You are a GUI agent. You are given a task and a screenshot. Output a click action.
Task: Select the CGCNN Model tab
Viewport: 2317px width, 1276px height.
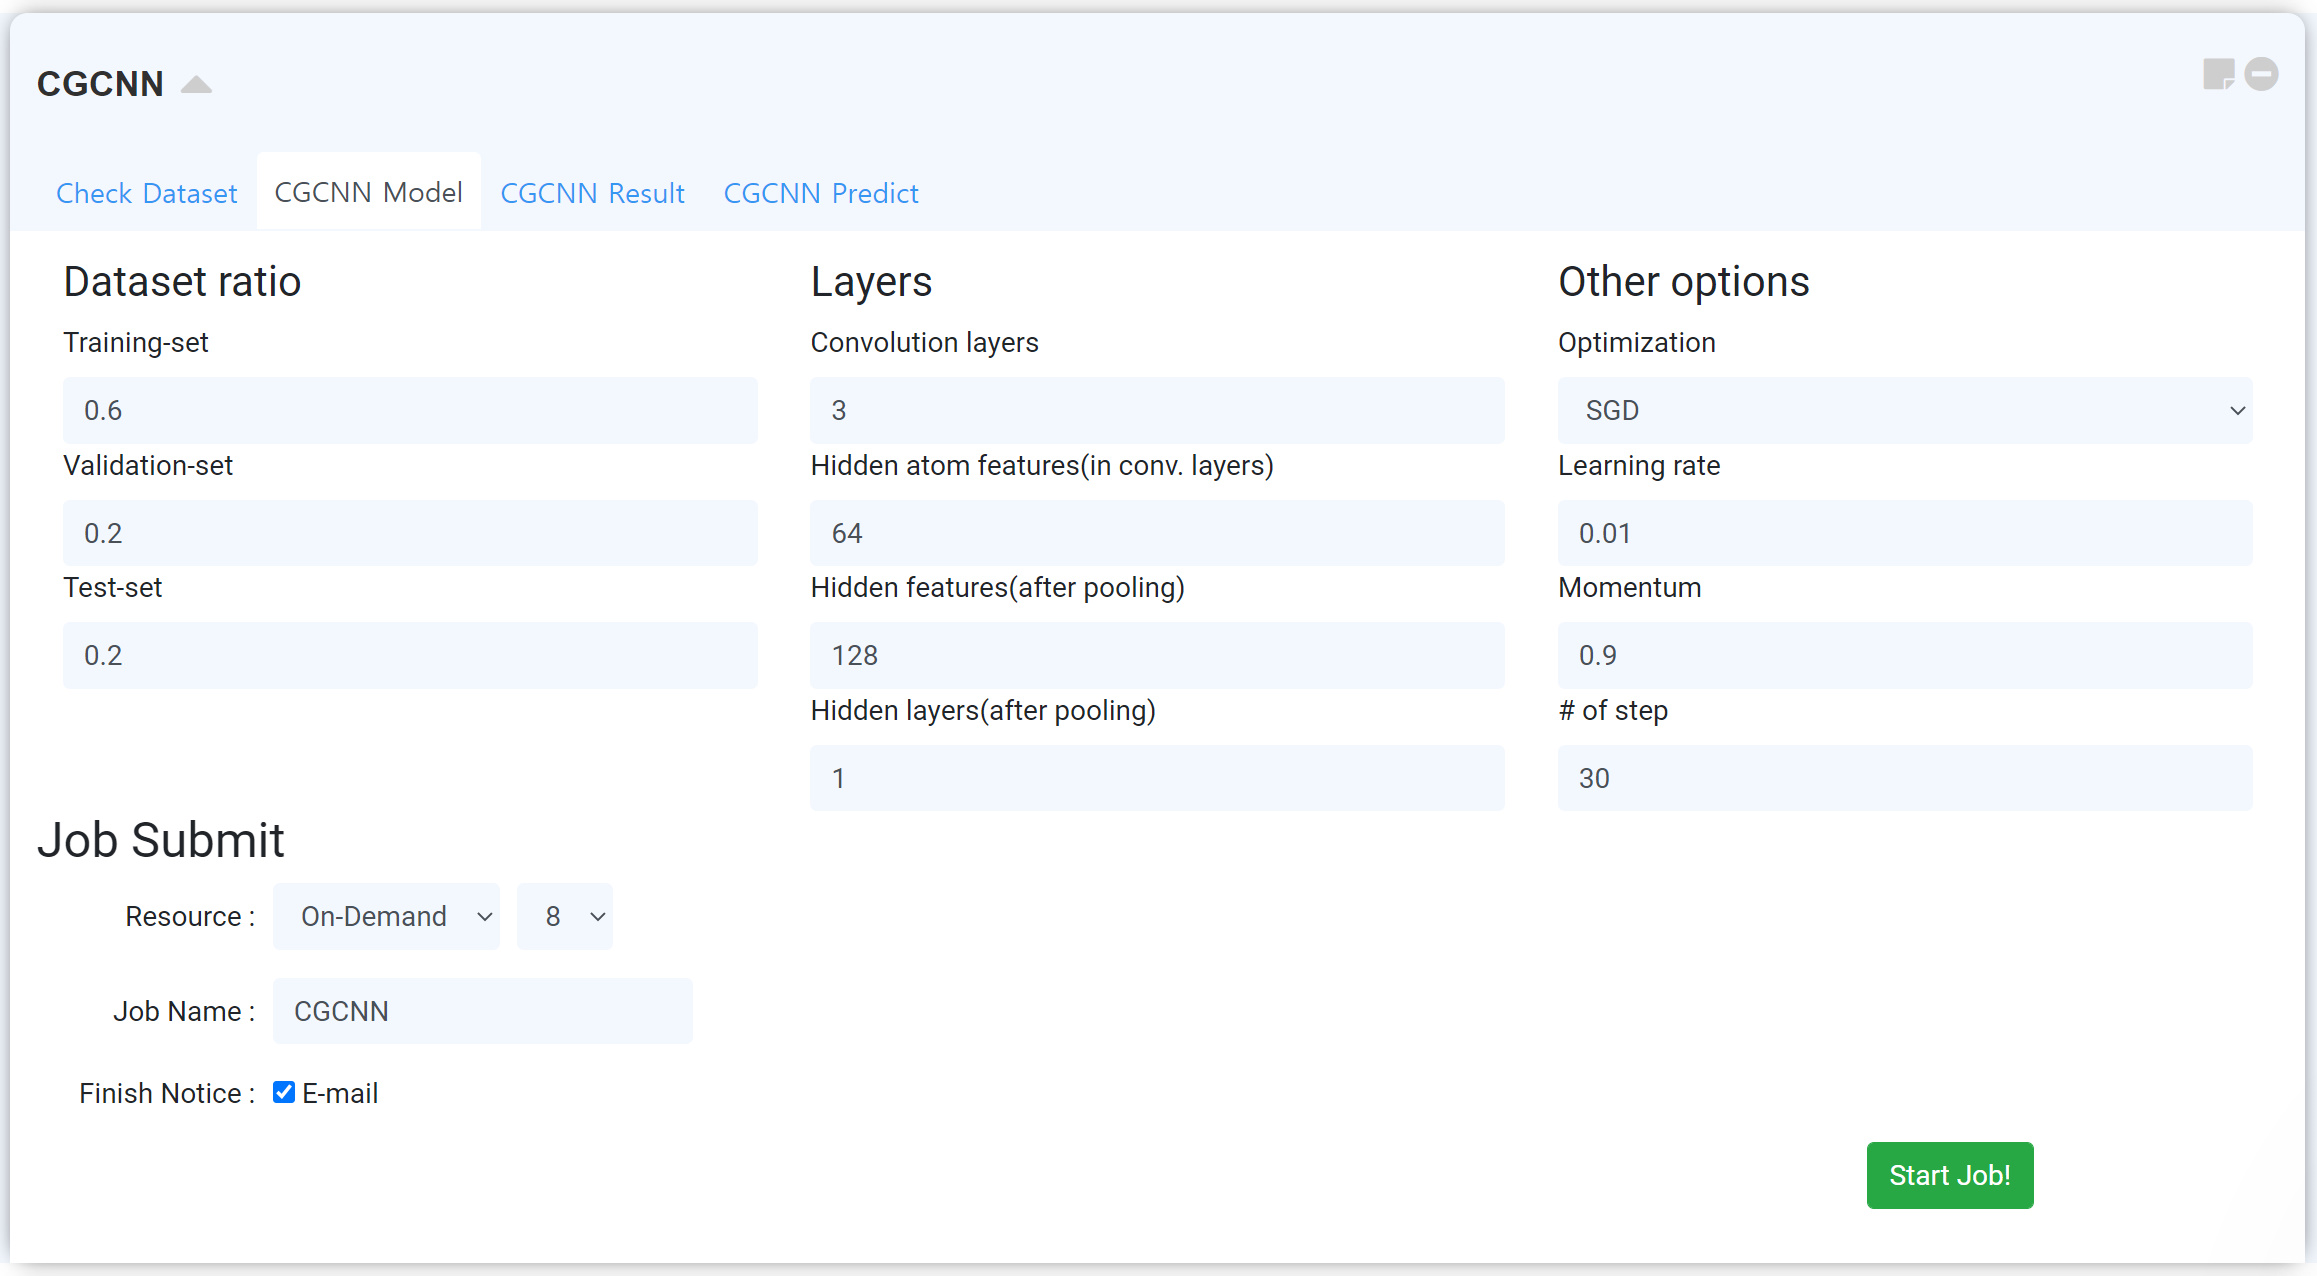click(368, 192)
